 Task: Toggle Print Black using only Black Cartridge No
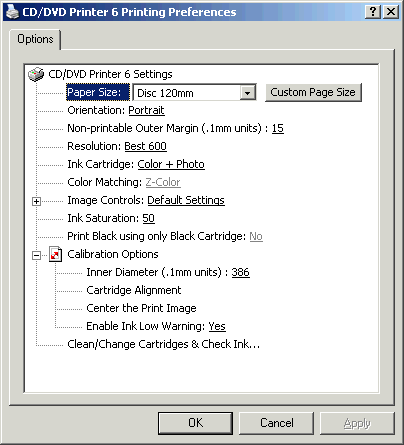click(256, 236)
